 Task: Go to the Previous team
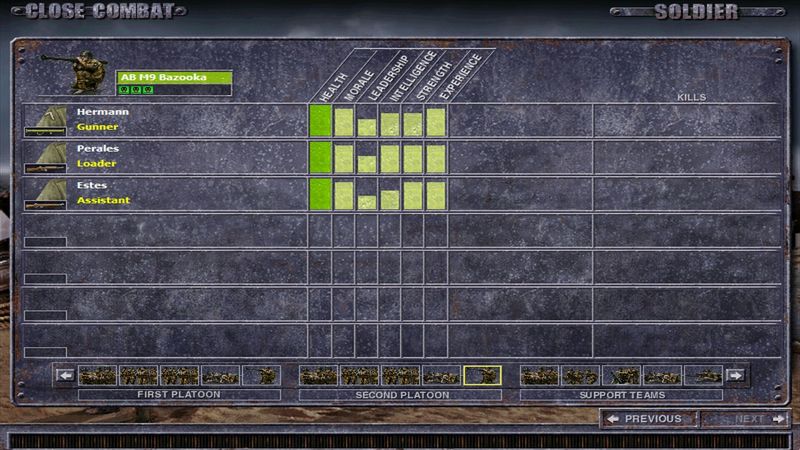[x=647, y=419]
